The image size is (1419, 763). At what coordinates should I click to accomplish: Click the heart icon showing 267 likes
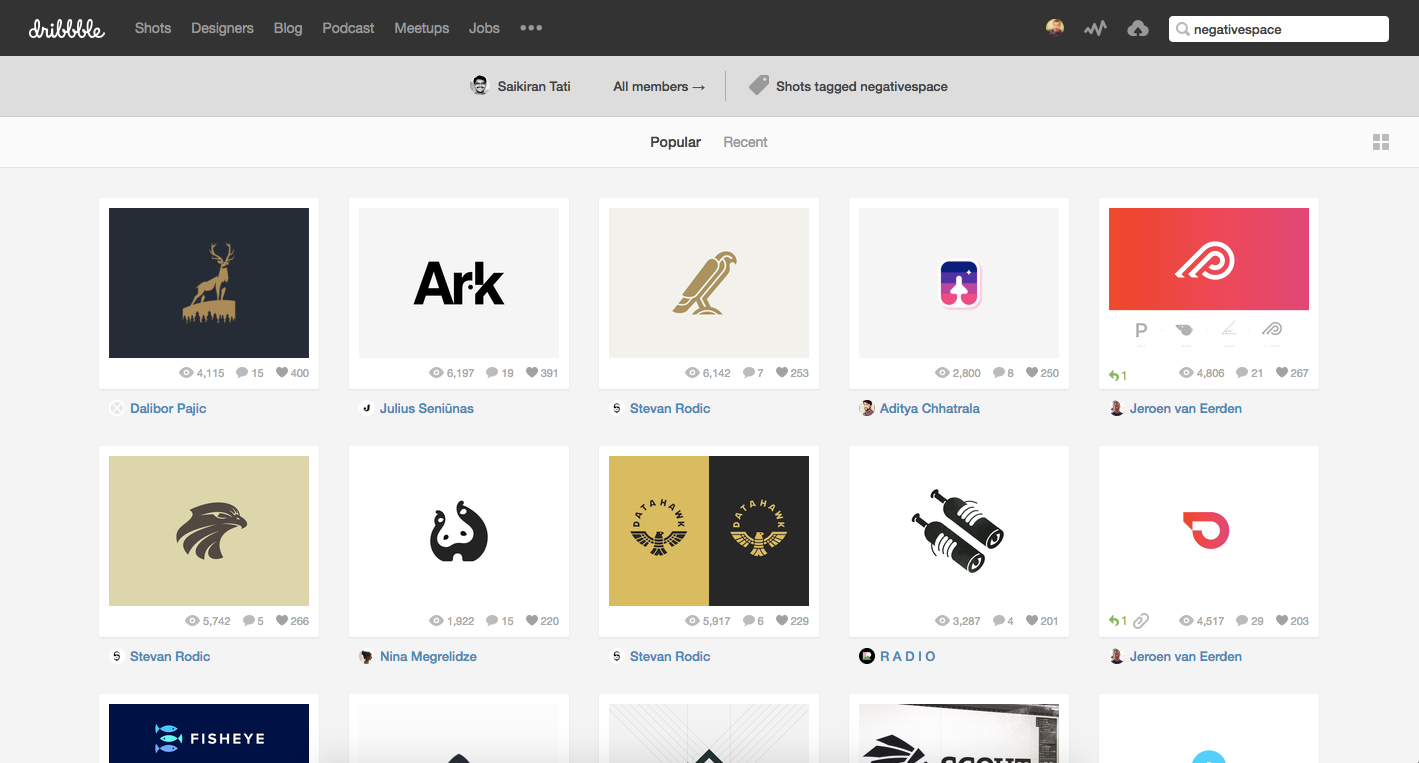[x=1281, y=373]
